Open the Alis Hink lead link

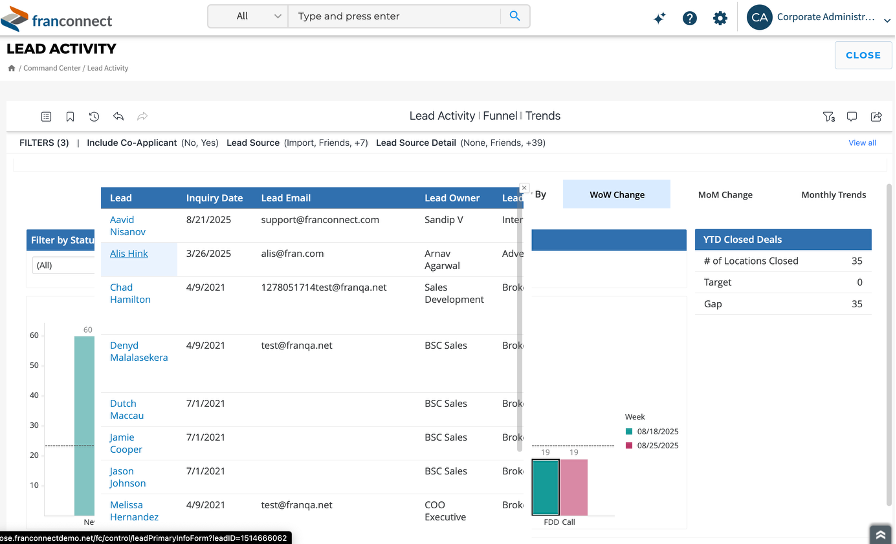(x=129, y=254)
